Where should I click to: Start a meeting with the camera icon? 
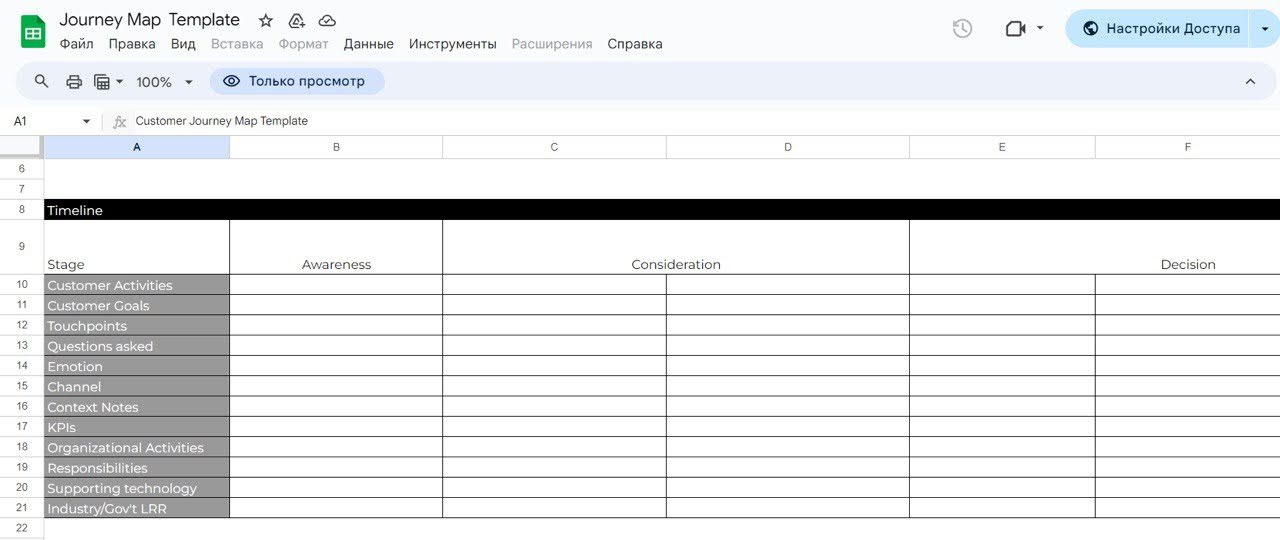(x=1015, y=29)
